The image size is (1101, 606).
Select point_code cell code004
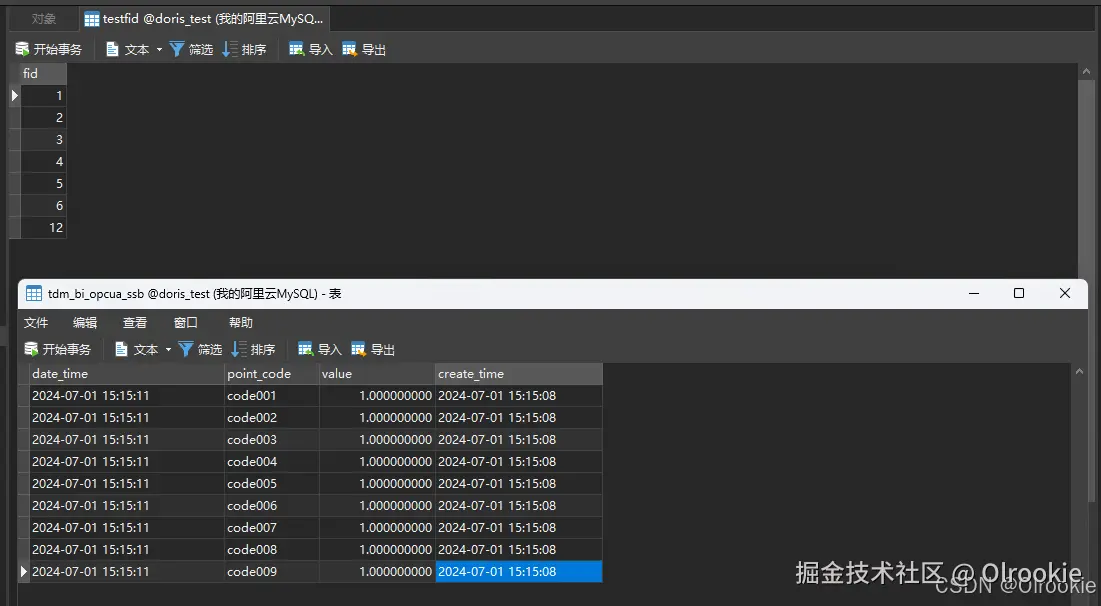pyautogui.click(x=272, y=461)
